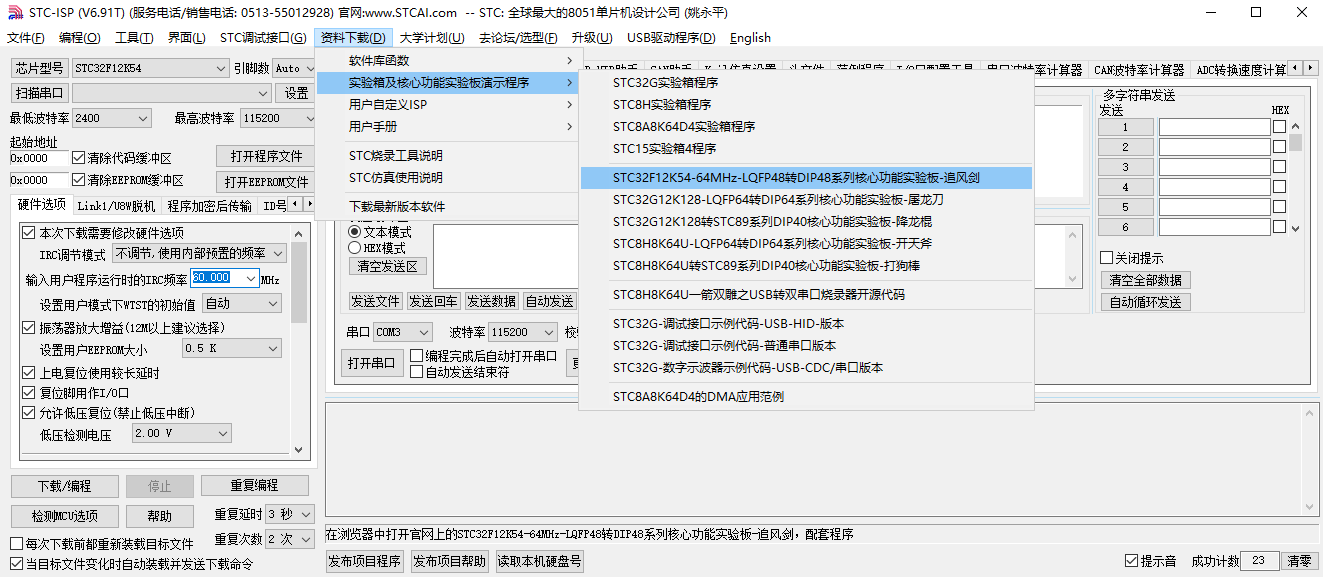
Task: Select HEX模式 radio button
Action: pyautogui.click(x=354, y=248)
